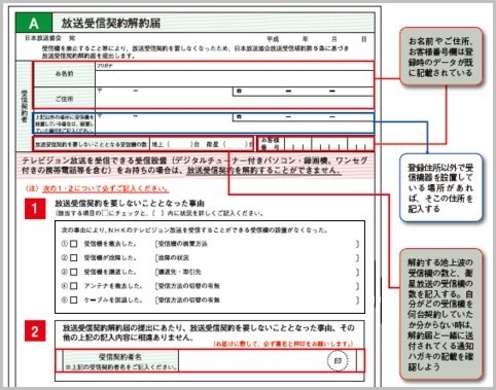Click the blue-outlined alternate installation address field
This screenshot has height=390, width=496.
203,123
